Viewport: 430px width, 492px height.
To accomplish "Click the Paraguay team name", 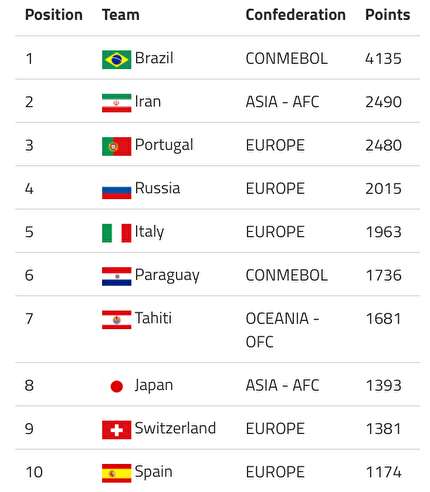I will 167,276.
